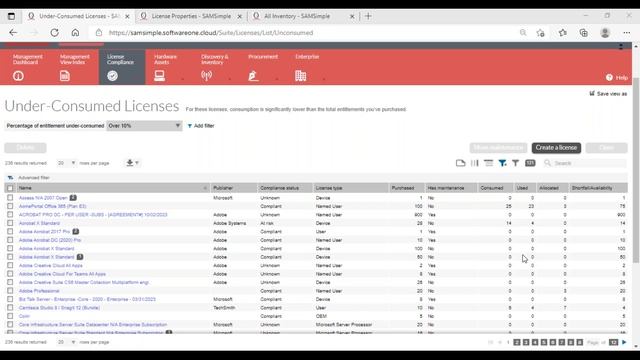Viewport: 640px width, 360px height.
Task: Switch to All Inventory browser tab
Action: (x=302, y=16)
